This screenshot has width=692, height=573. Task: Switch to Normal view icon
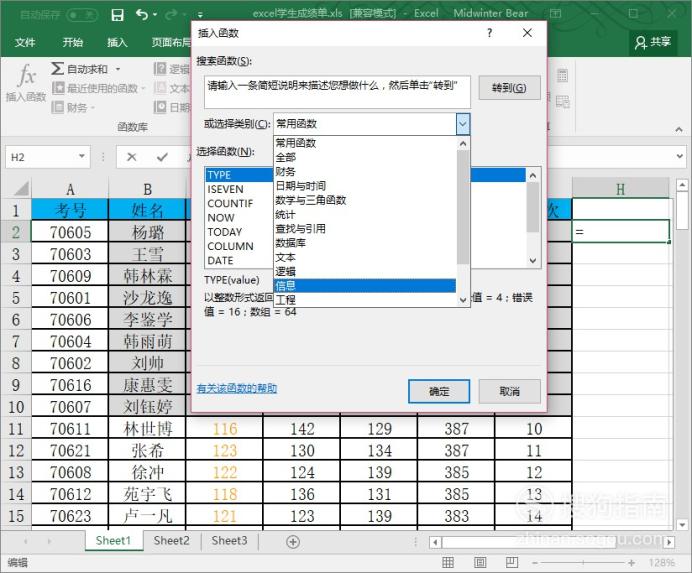click(x=448, y=562)
